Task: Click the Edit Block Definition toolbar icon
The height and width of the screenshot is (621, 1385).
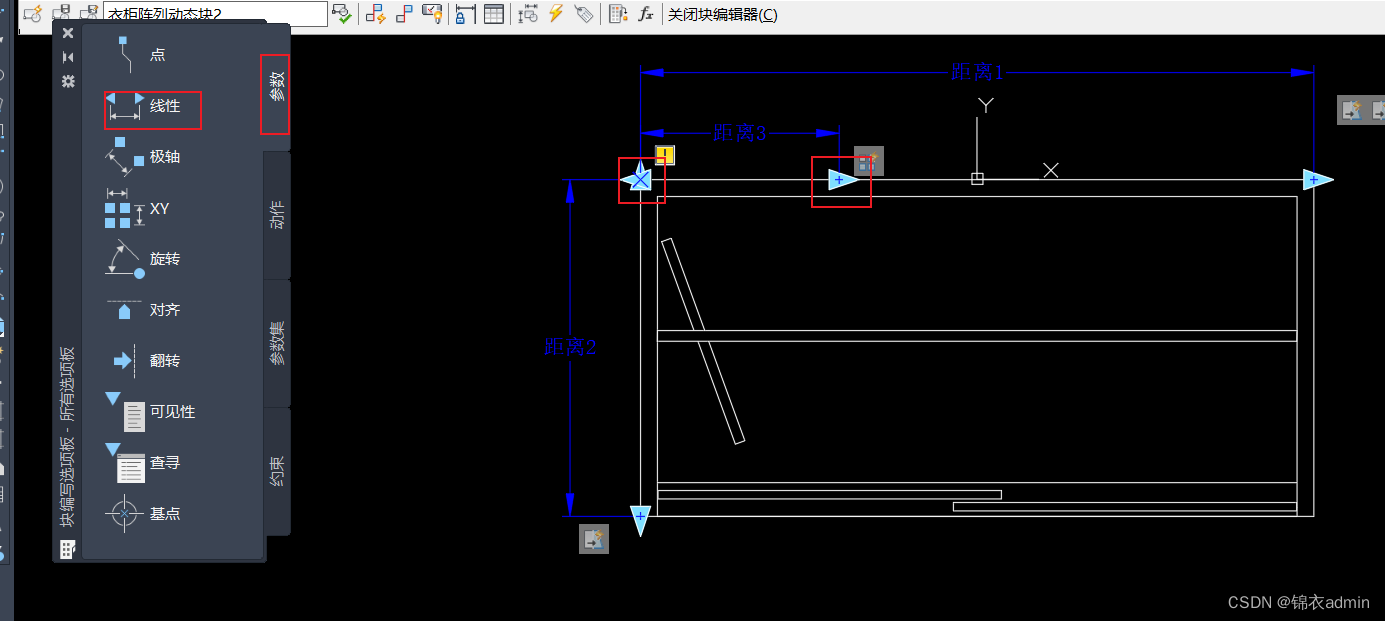Action: pos(33,14)
